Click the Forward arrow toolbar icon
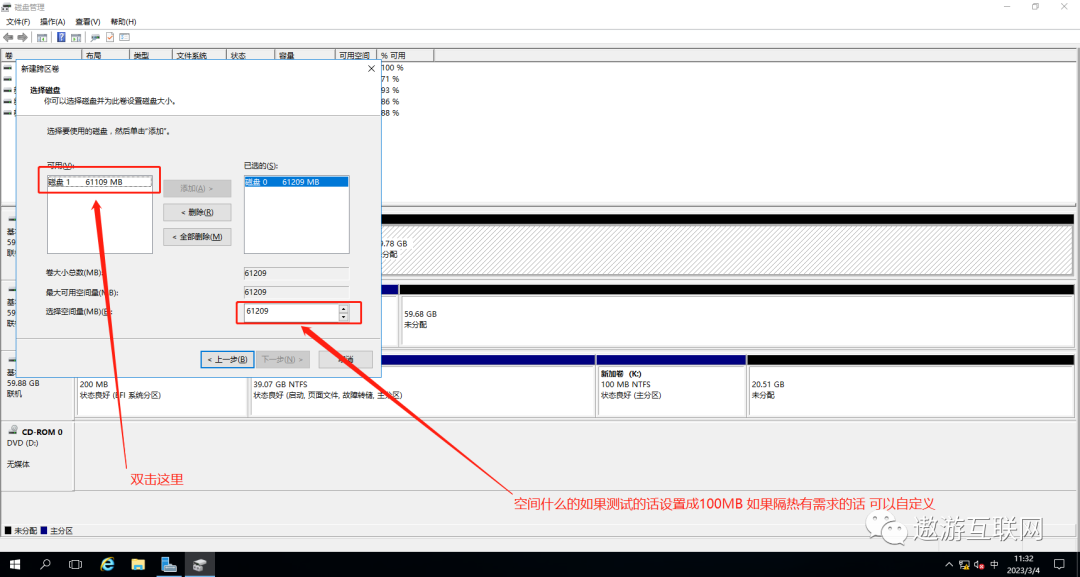This screenshot has height=577, width=1080. click(22, 37)
